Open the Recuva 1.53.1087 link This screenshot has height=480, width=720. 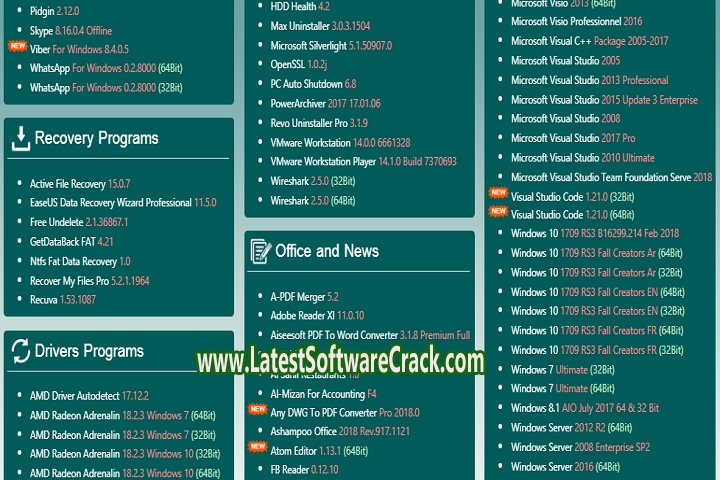(x=62, y=299)
